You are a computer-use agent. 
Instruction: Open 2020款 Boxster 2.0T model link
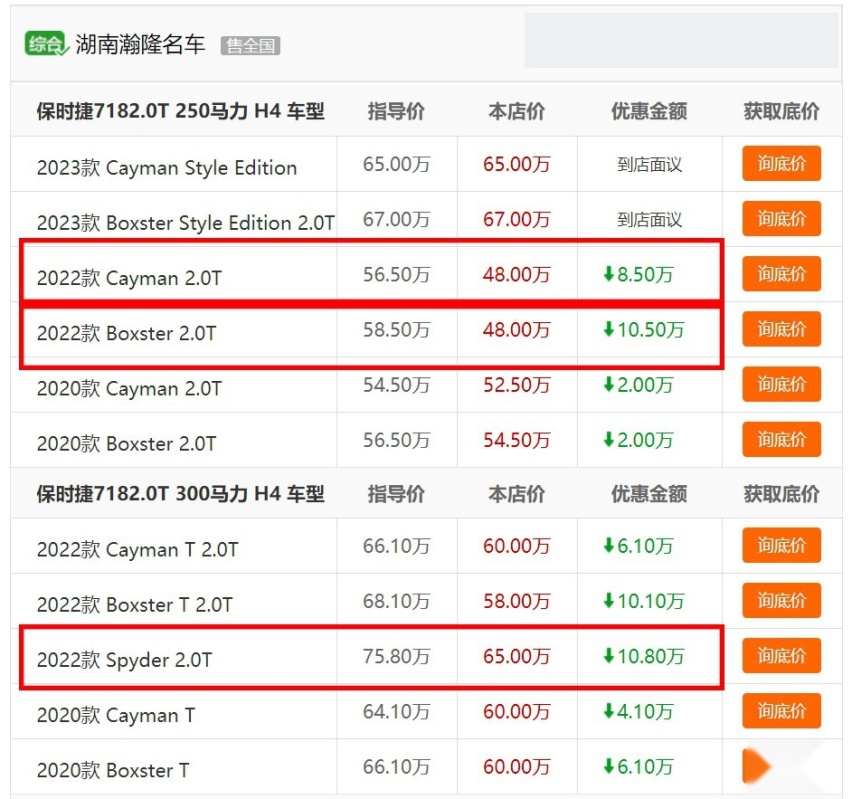tap(127, 444)
